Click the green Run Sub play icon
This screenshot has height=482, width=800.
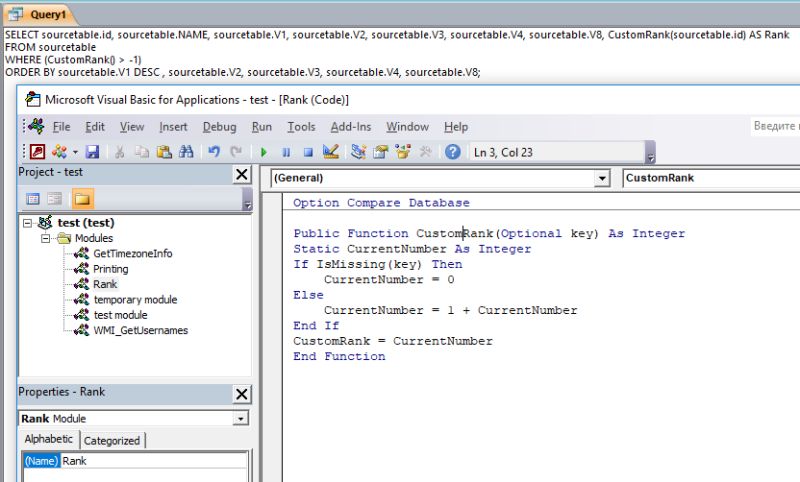click(264, 152)
